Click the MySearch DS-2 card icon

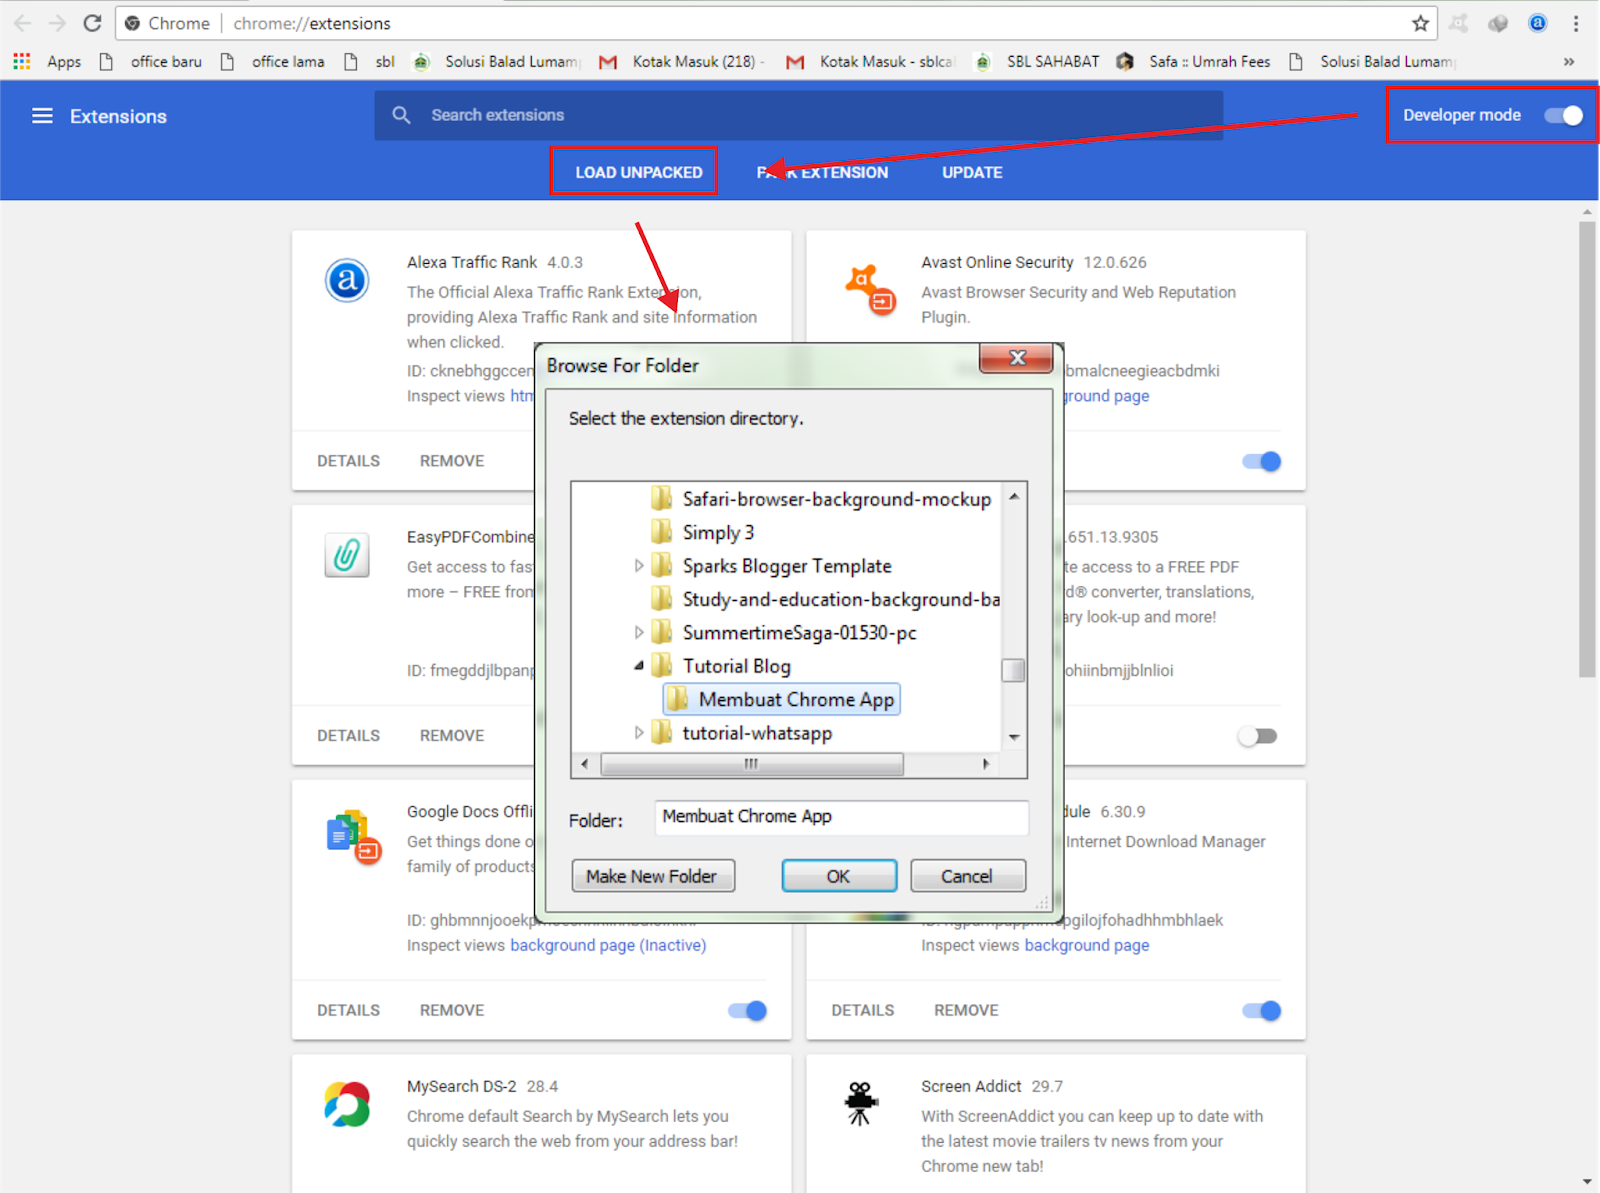click(x=347, y=1104)
